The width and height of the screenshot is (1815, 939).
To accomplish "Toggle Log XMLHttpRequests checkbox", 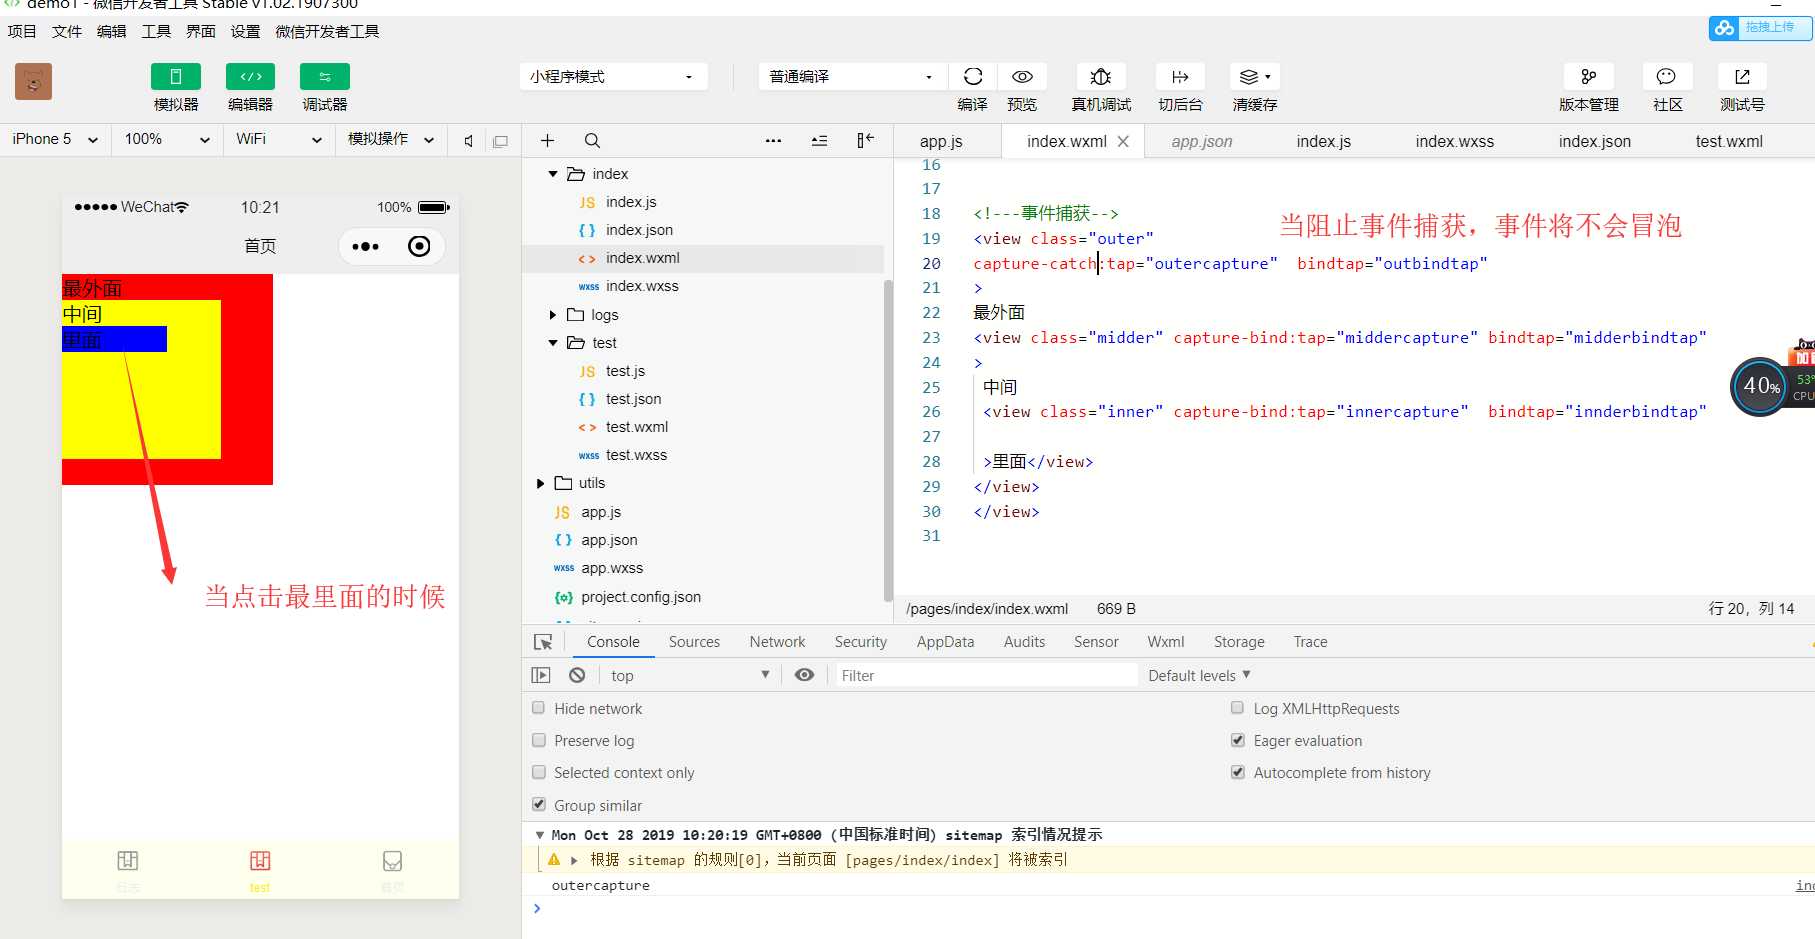I will pos(1238,708).
